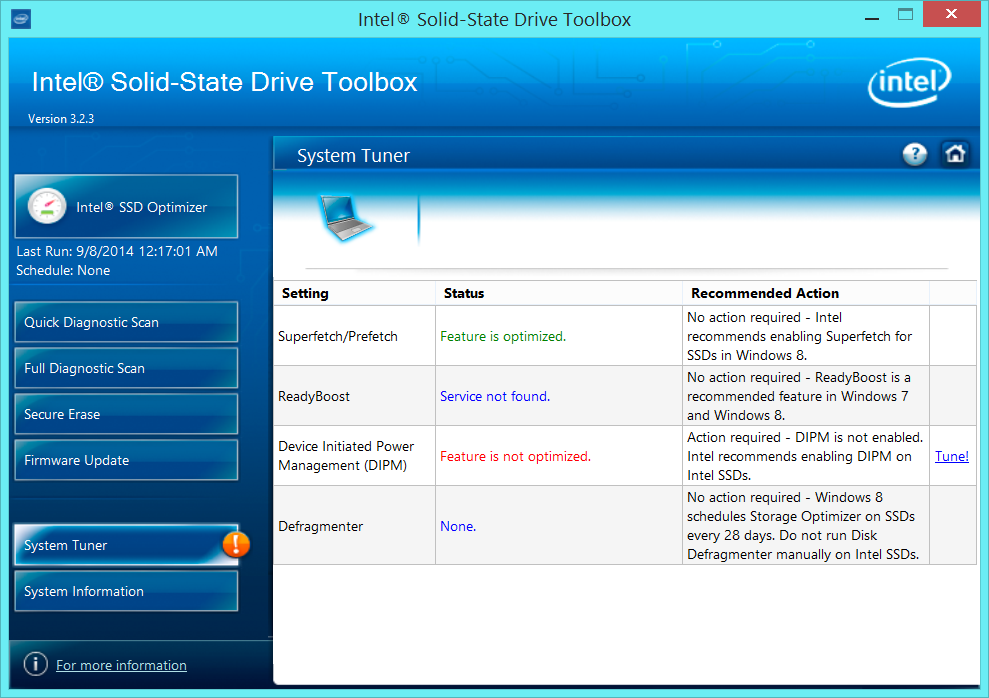This screenshot has width=989, height=698.
Task: Click the DIPM 'Action required' text
Action: tap(805, 456)
